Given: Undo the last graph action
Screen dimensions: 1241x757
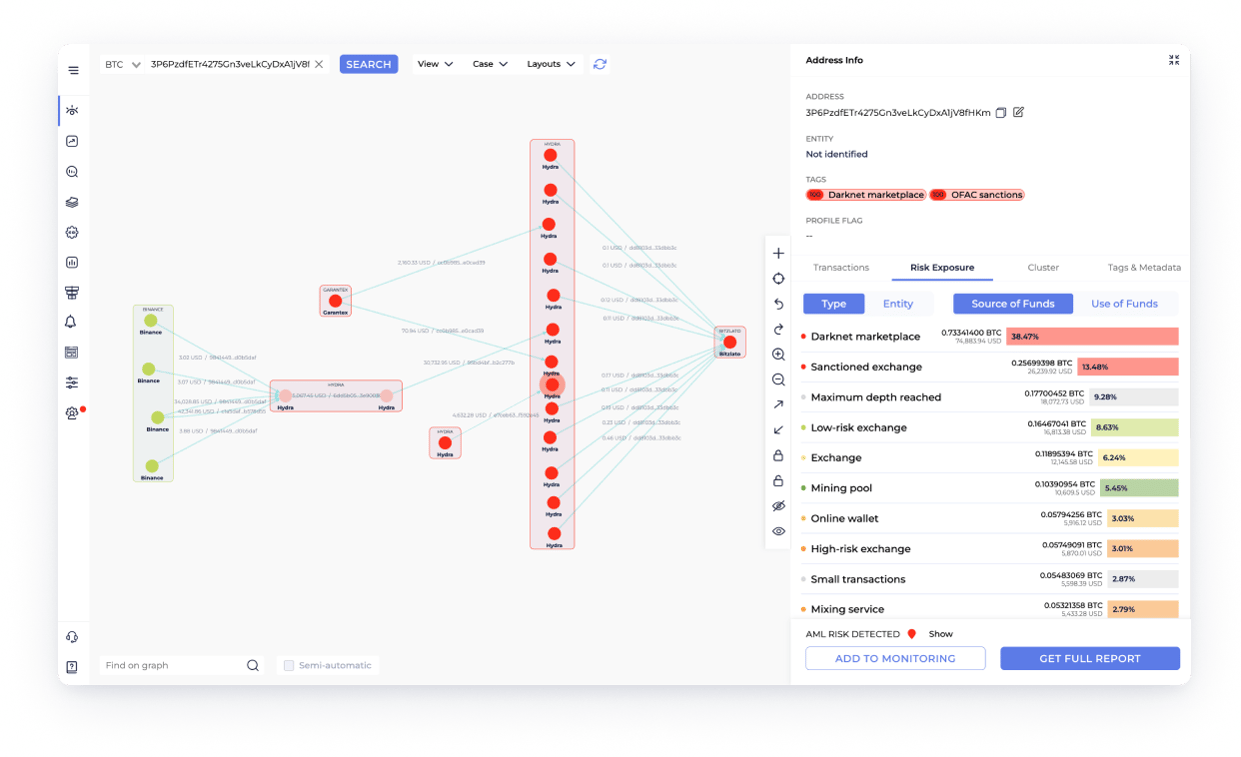Looking at the screenshot, I should pyautogui.click(x=779, y=304).
